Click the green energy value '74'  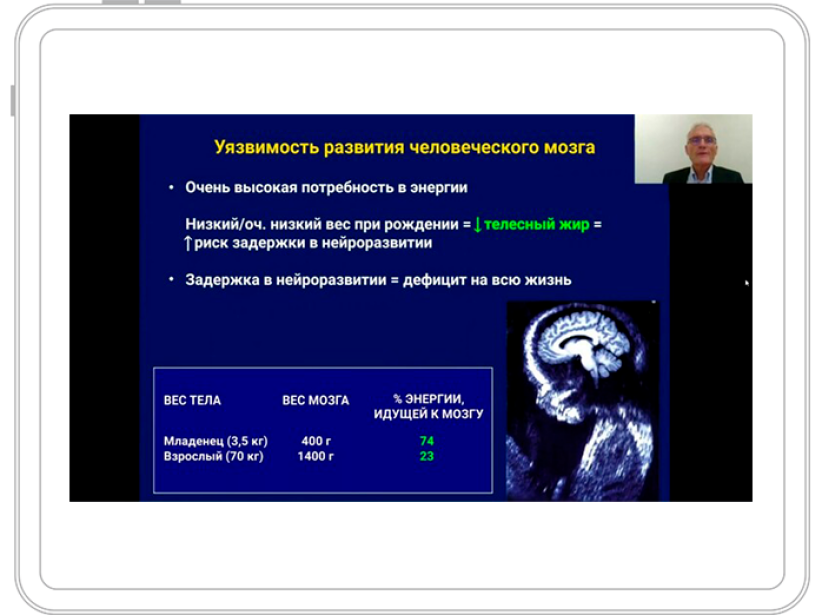[427, 441]
